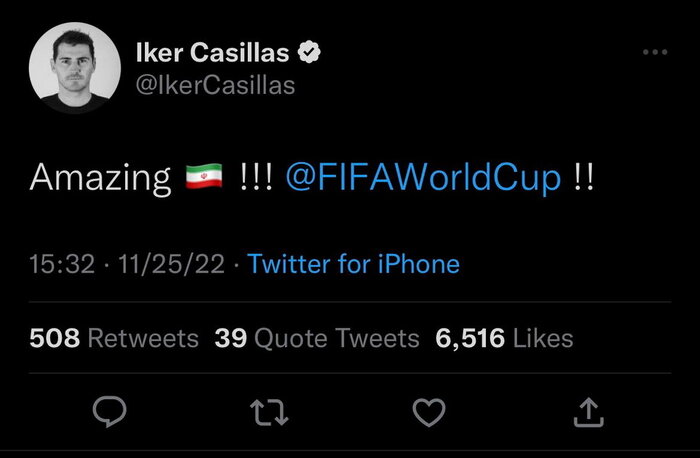Open the @FIFAWorldCup mention link
700x458 pixels.
(x=423, y=179)
